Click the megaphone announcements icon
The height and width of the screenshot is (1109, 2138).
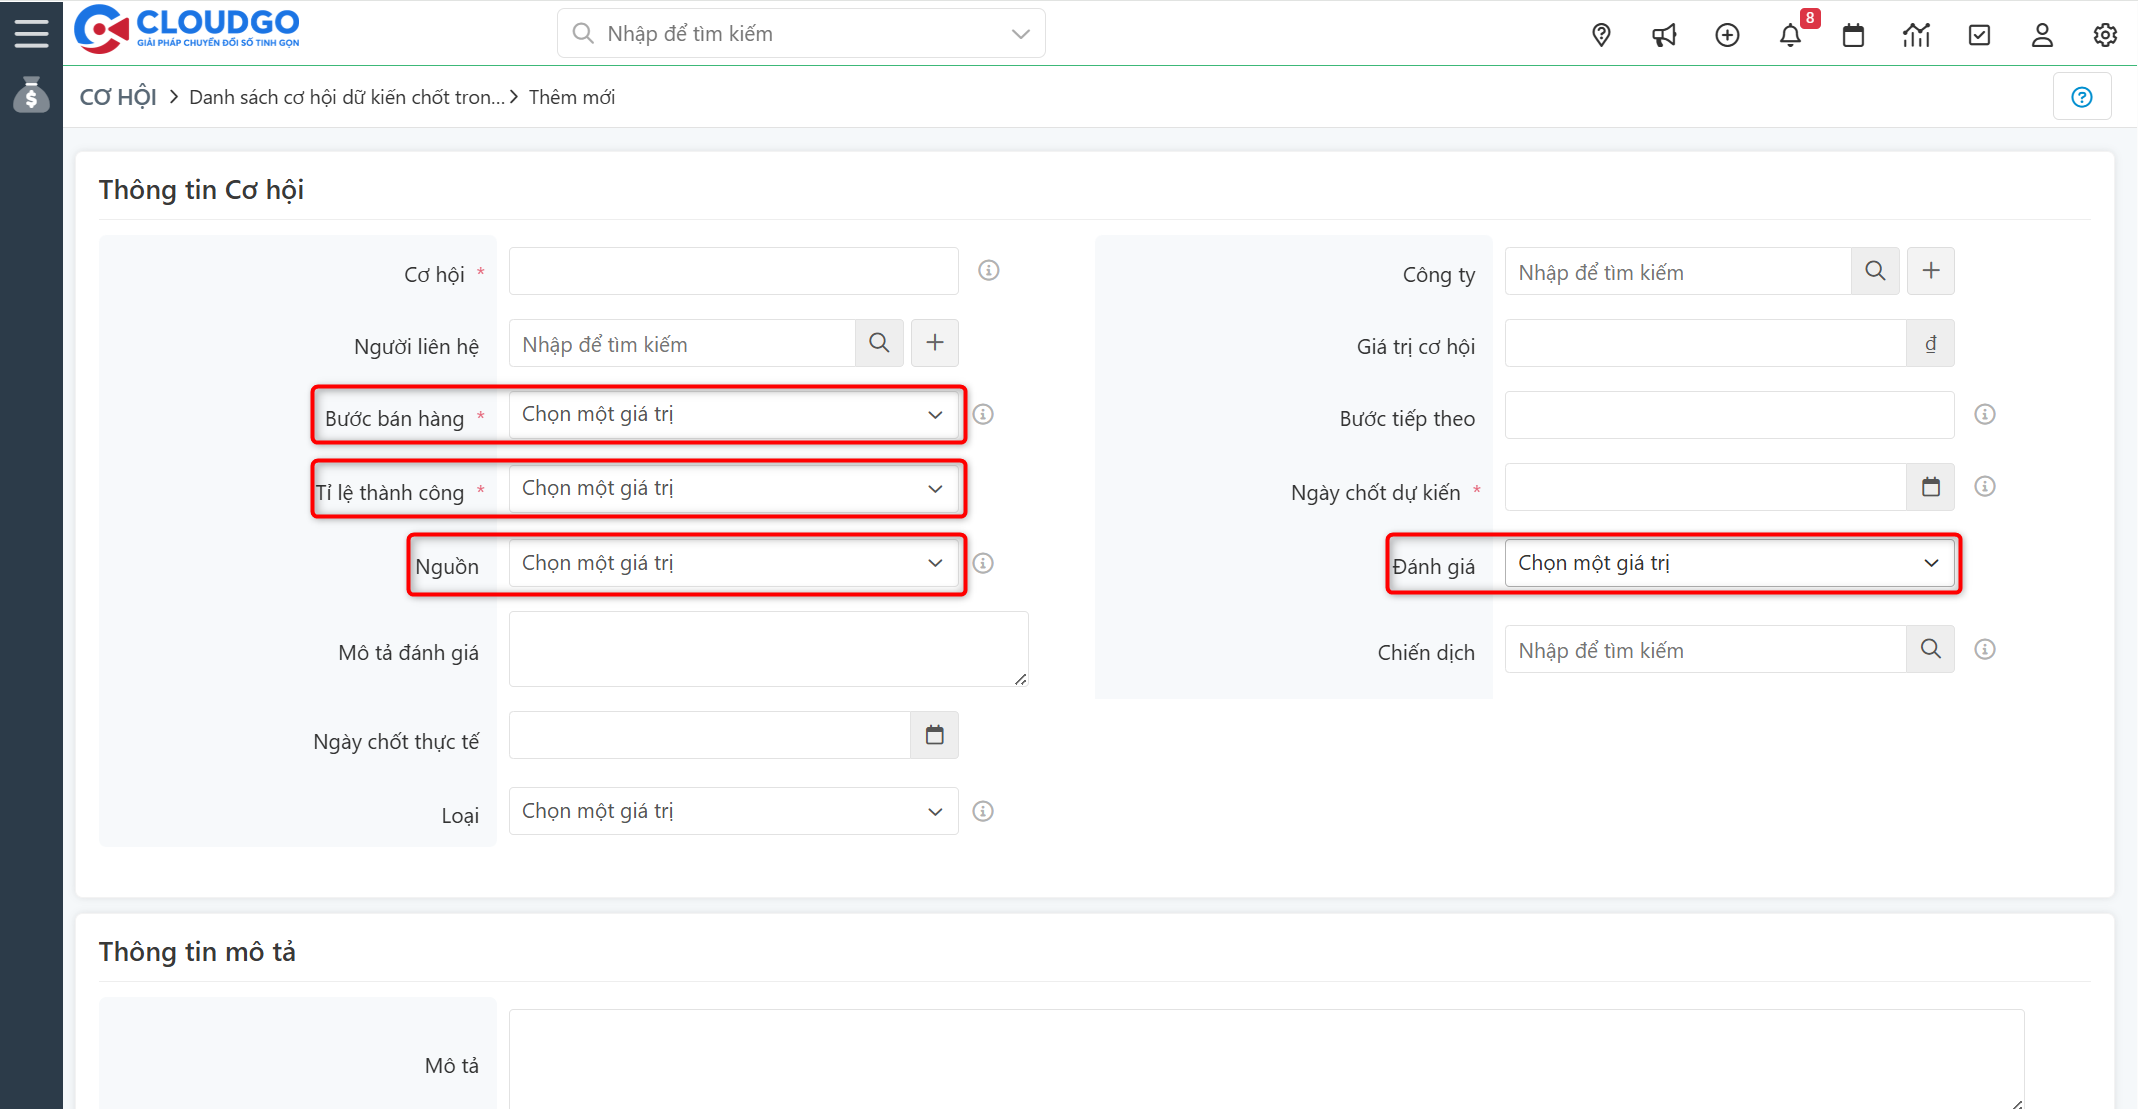1664,35
